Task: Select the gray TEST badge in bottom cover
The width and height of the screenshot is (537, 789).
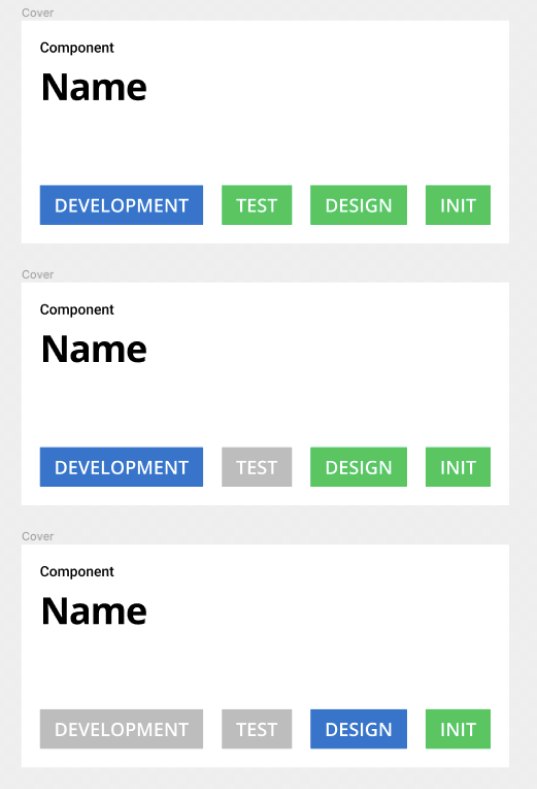Action: click(x=257, y=729)
